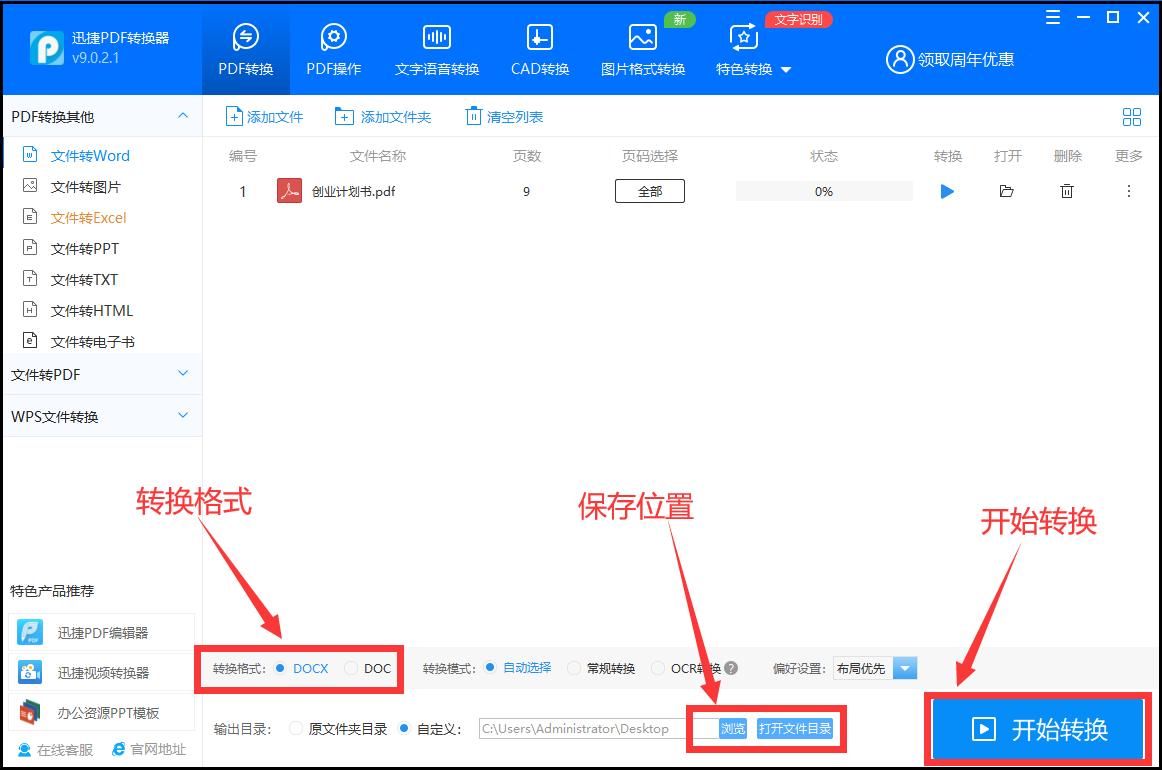Viewport: 1162px width, 770px height.
Task: Clear the file list with 清空列表
Action: point(503,116)
